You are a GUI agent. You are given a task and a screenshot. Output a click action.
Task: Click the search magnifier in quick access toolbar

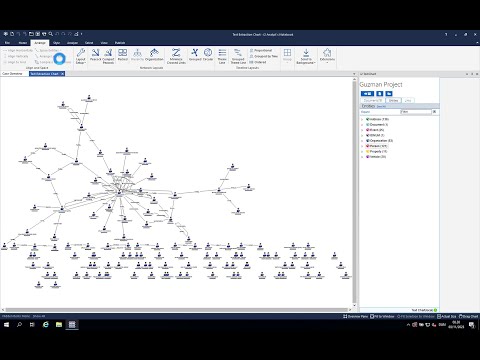coord(51,34)
